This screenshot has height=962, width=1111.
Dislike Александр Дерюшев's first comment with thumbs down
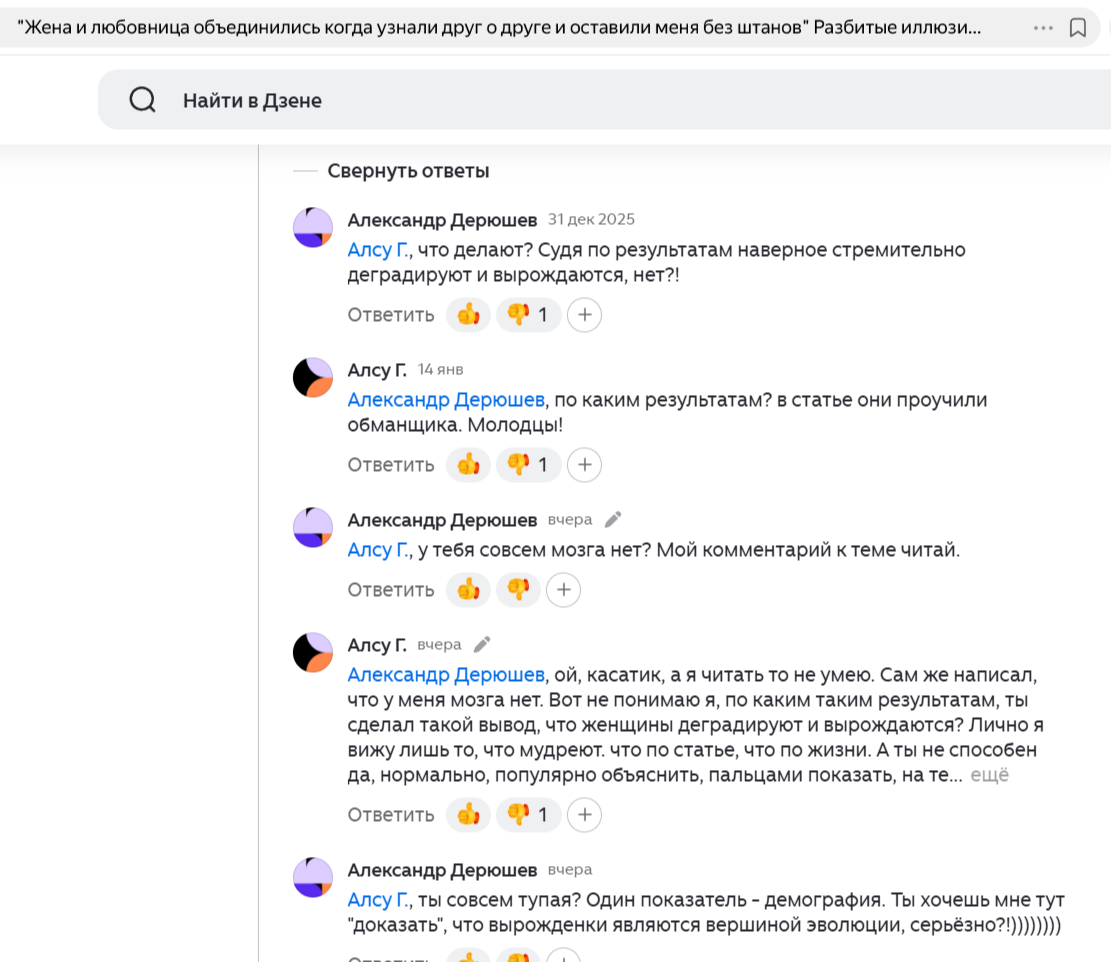click(520, 314)
